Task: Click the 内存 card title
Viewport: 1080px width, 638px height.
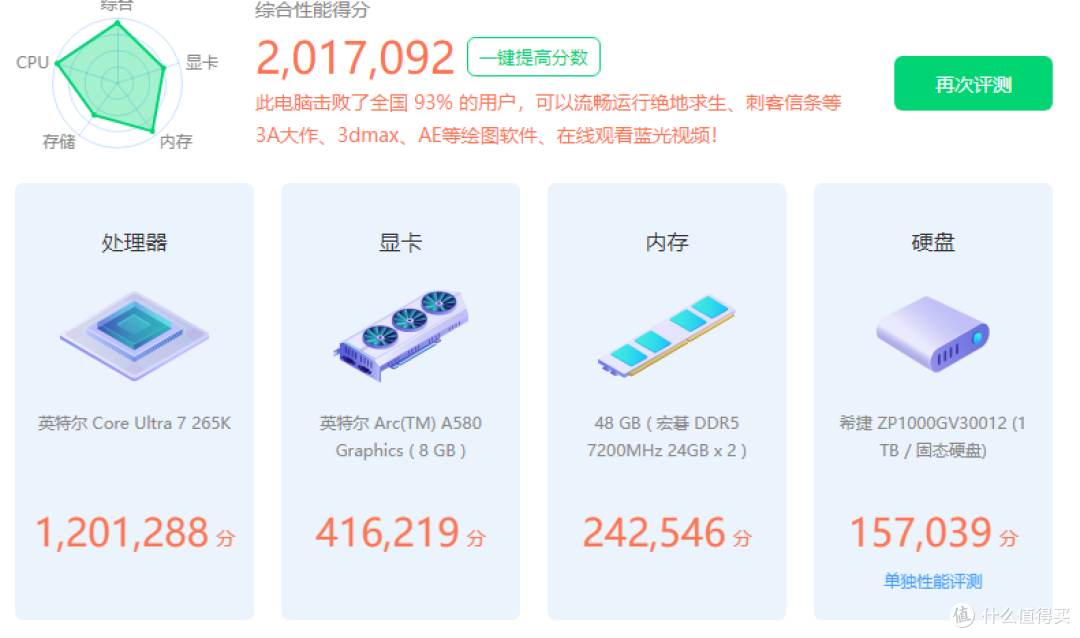Action: pyautogui.click(x=667, y=243)
